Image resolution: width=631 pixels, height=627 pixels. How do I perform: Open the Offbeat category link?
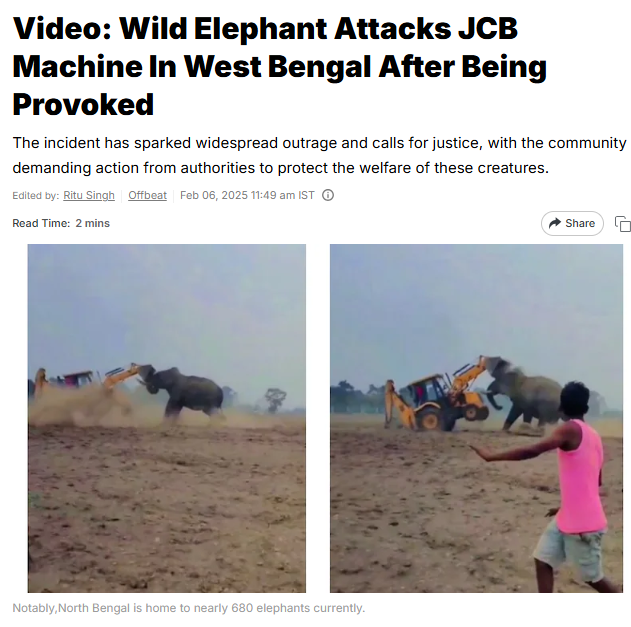(x=147, y=195)
